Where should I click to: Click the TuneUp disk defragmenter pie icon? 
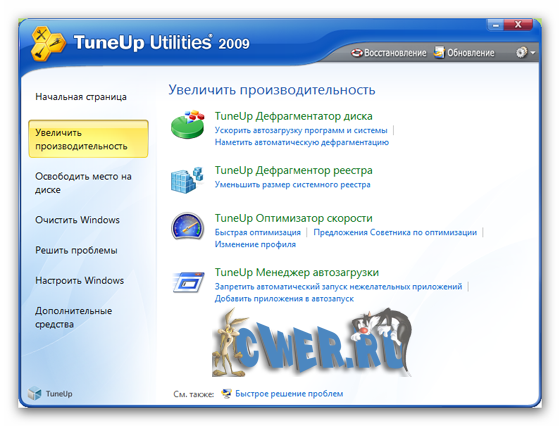[x=188, y=125]
